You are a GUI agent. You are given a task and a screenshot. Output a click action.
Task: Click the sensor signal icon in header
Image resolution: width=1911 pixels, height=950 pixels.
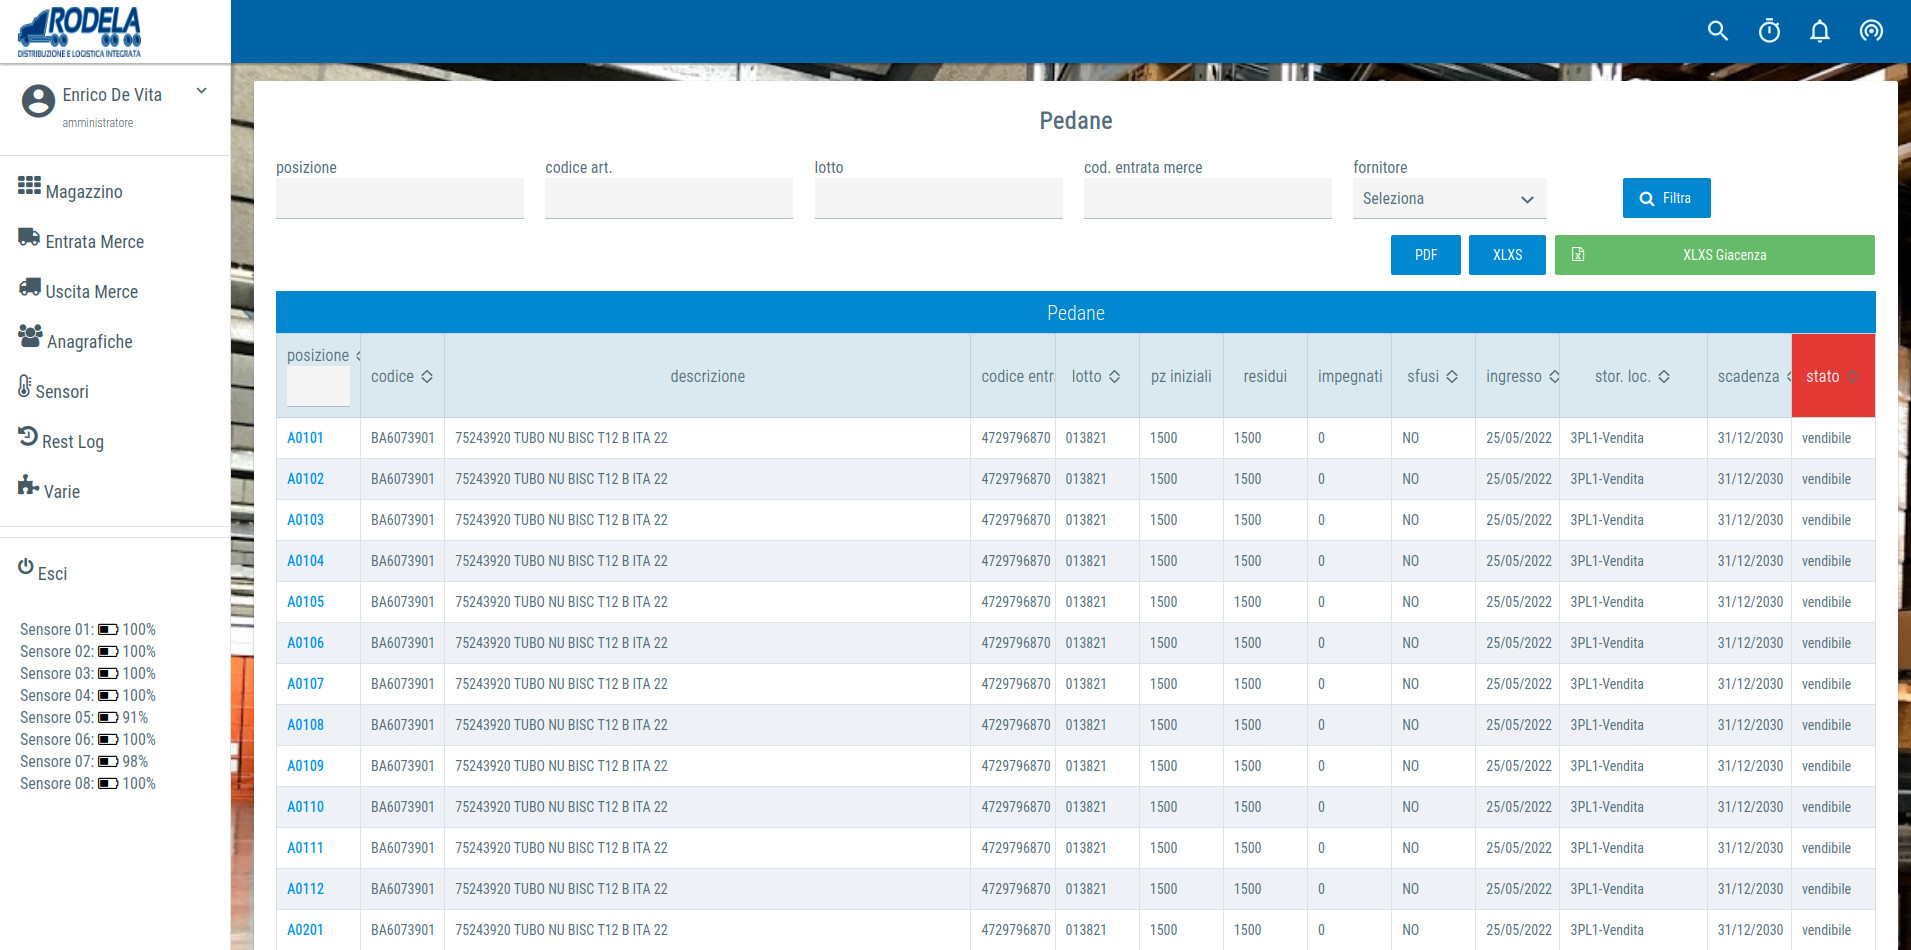[1871, 31]
